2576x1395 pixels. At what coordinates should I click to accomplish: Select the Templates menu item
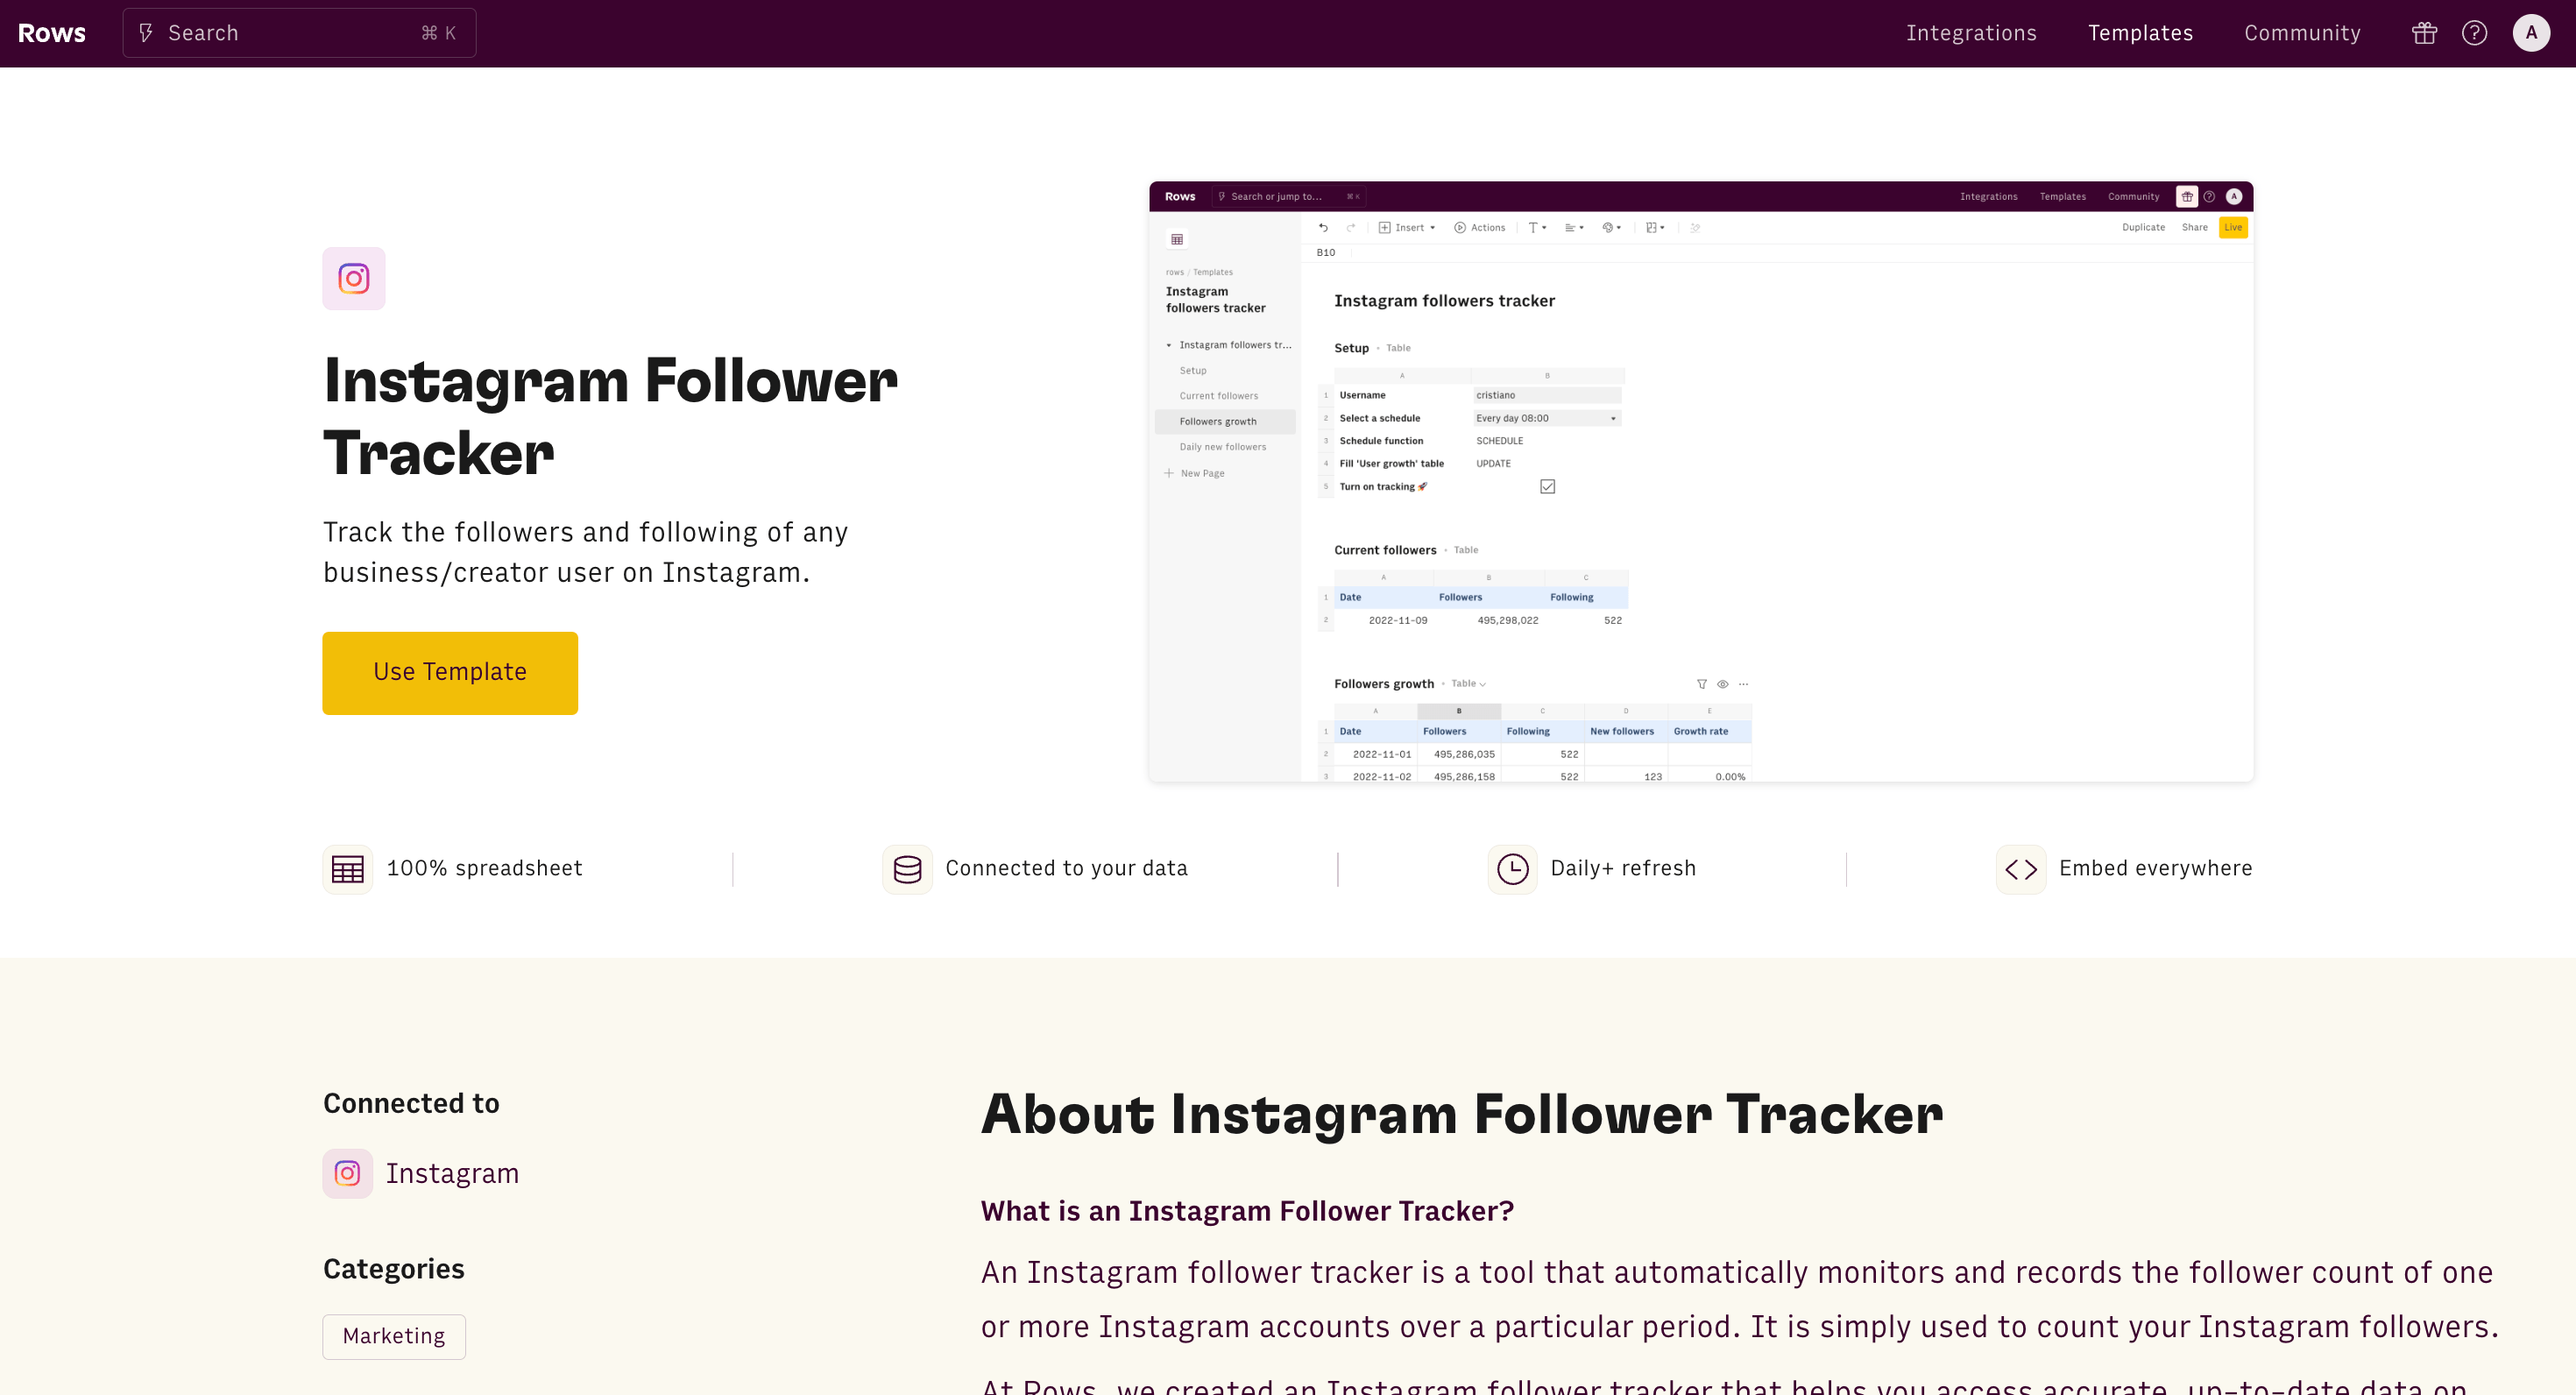pos(2141,32)
